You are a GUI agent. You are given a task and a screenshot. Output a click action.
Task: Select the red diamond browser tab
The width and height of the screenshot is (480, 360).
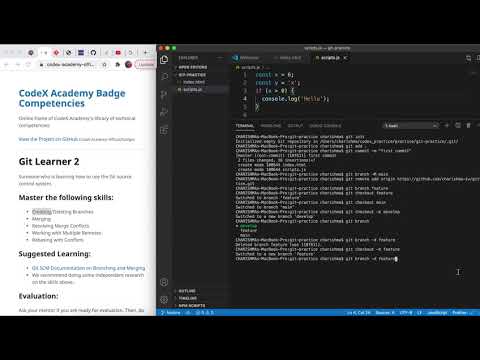56,53
